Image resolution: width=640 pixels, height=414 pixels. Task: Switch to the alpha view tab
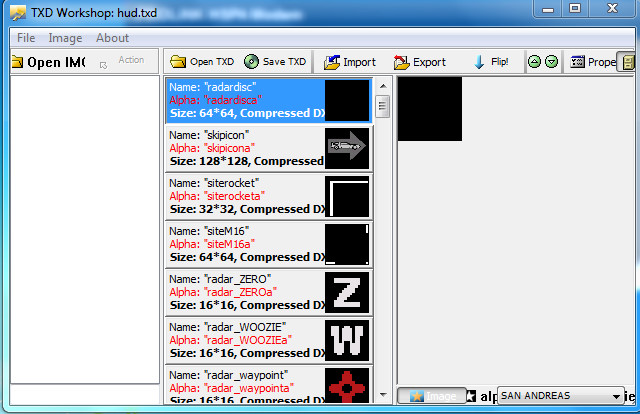coord(482,396)
